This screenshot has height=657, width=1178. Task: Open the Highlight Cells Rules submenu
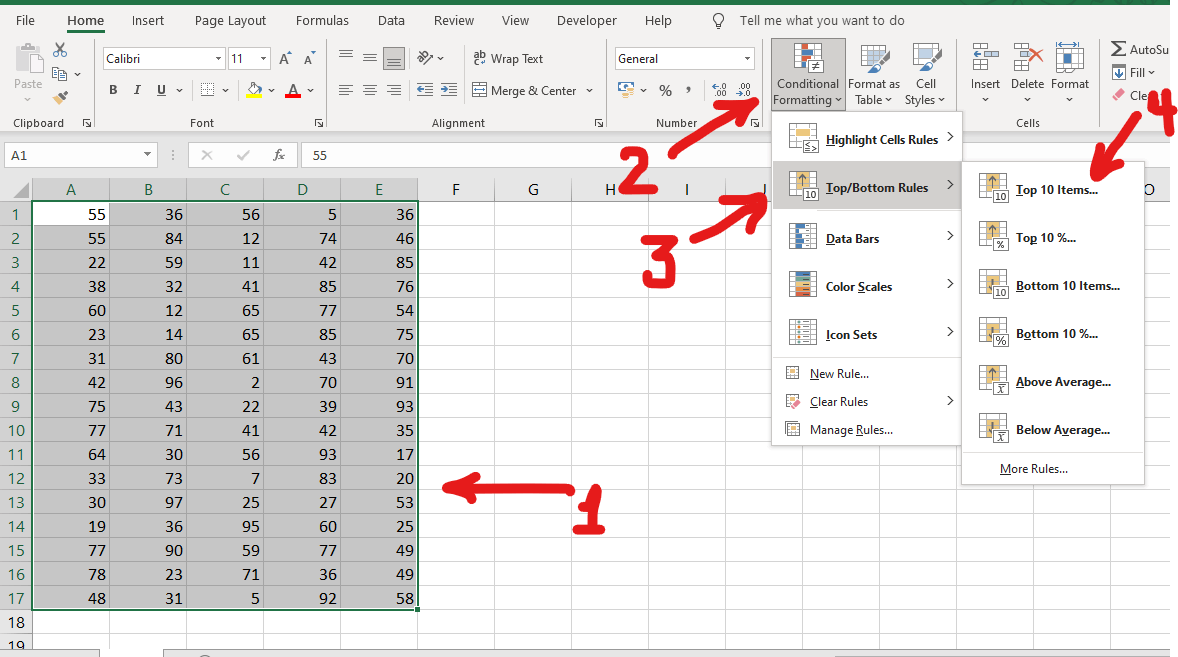click(867, 139)
